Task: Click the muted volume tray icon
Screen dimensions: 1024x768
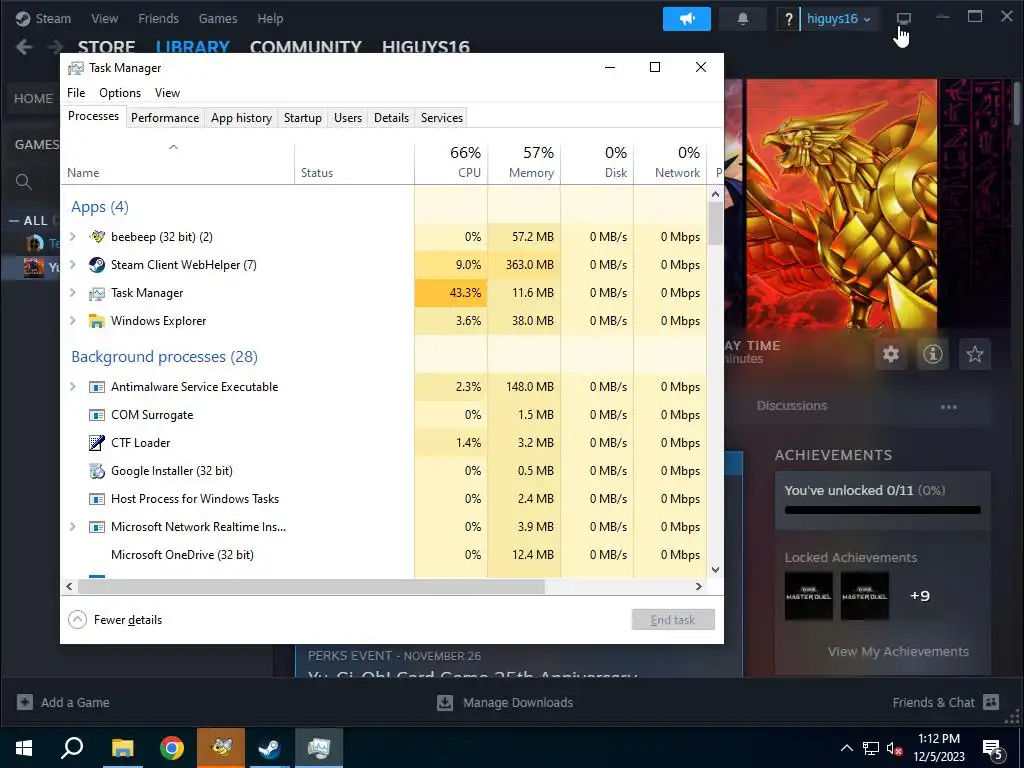Action: pos(894,749)
